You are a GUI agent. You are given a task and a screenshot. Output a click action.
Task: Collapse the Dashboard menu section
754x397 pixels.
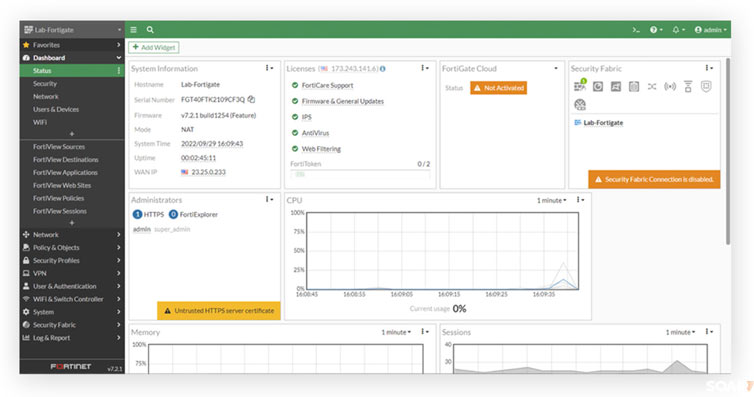point(72,58)
